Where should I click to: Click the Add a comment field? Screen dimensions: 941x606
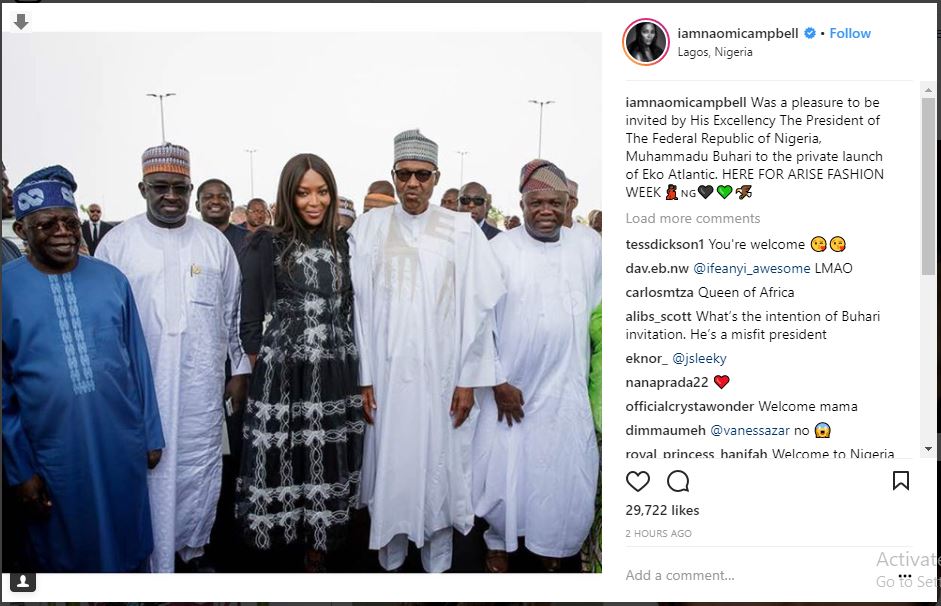coord(744,575)
